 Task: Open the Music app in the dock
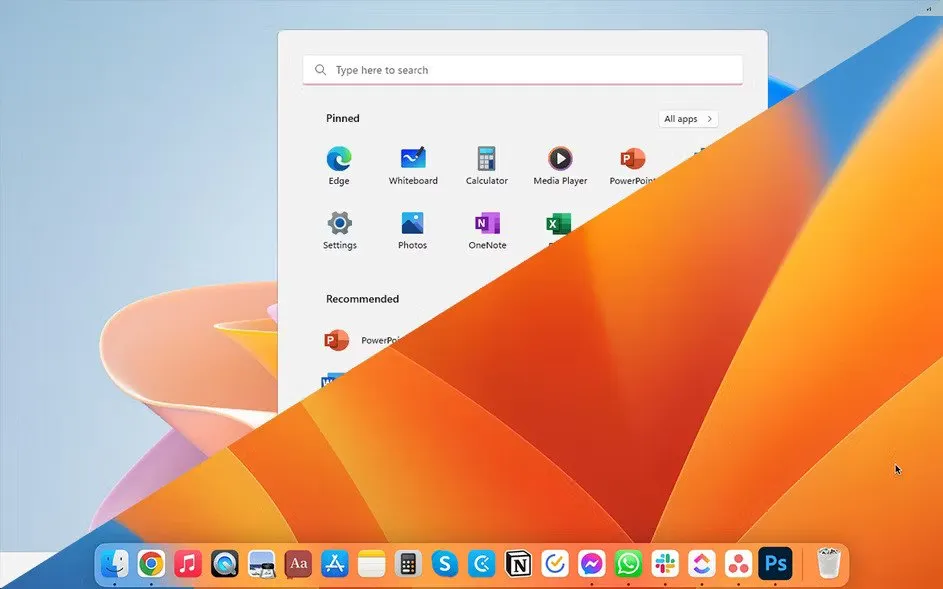click(188, 564)
